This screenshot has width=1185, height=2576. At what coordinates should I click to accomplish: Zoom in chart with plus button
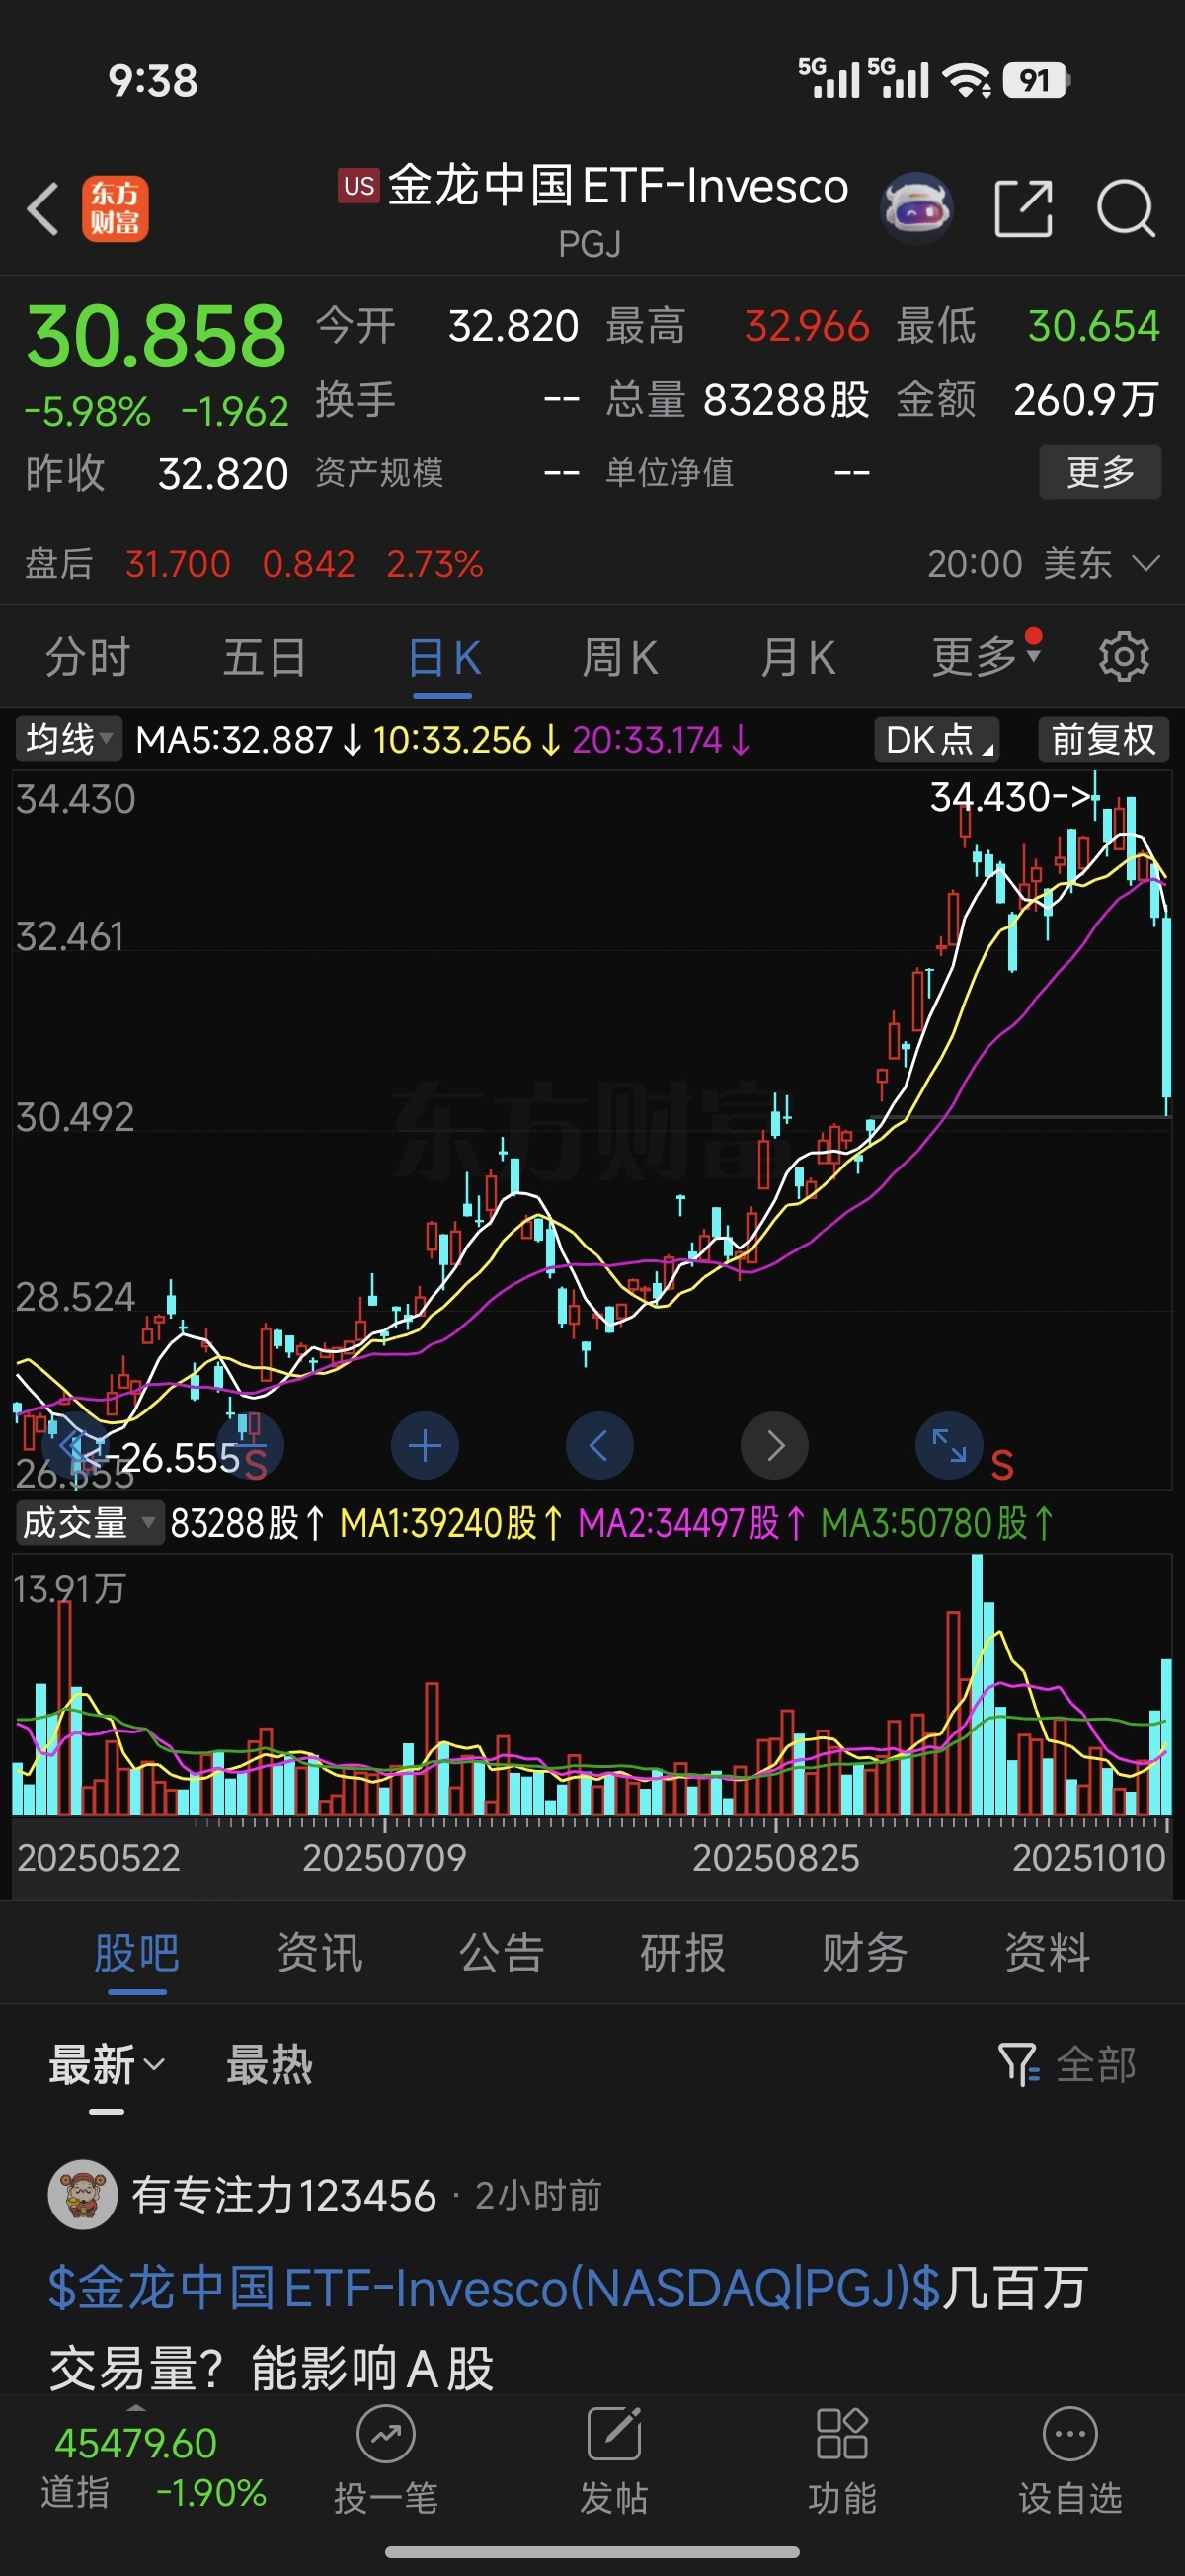[425, 1445]
